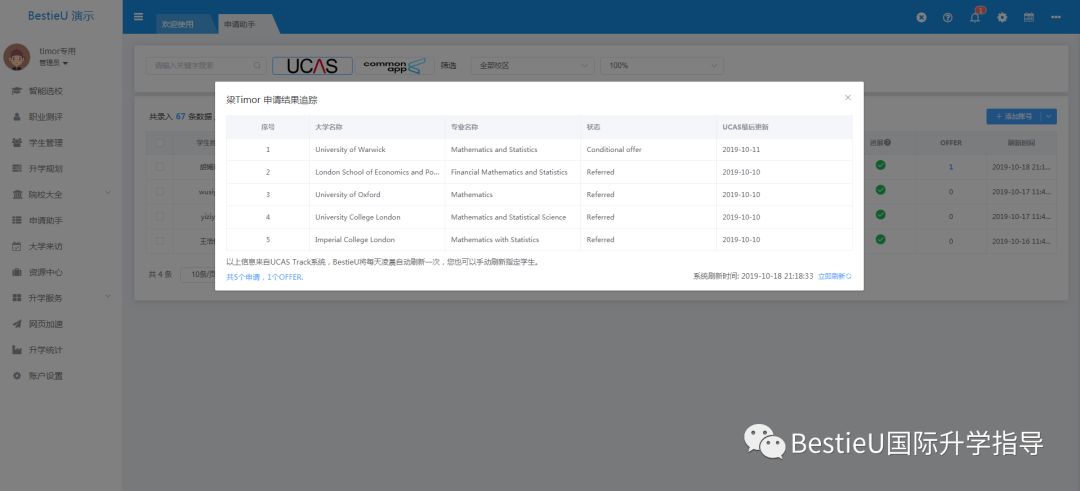Viewport: 1080px width, 491px height.
Task: Click Imperial College London cell
Action: pyautogui.click(x=377, y=240)
